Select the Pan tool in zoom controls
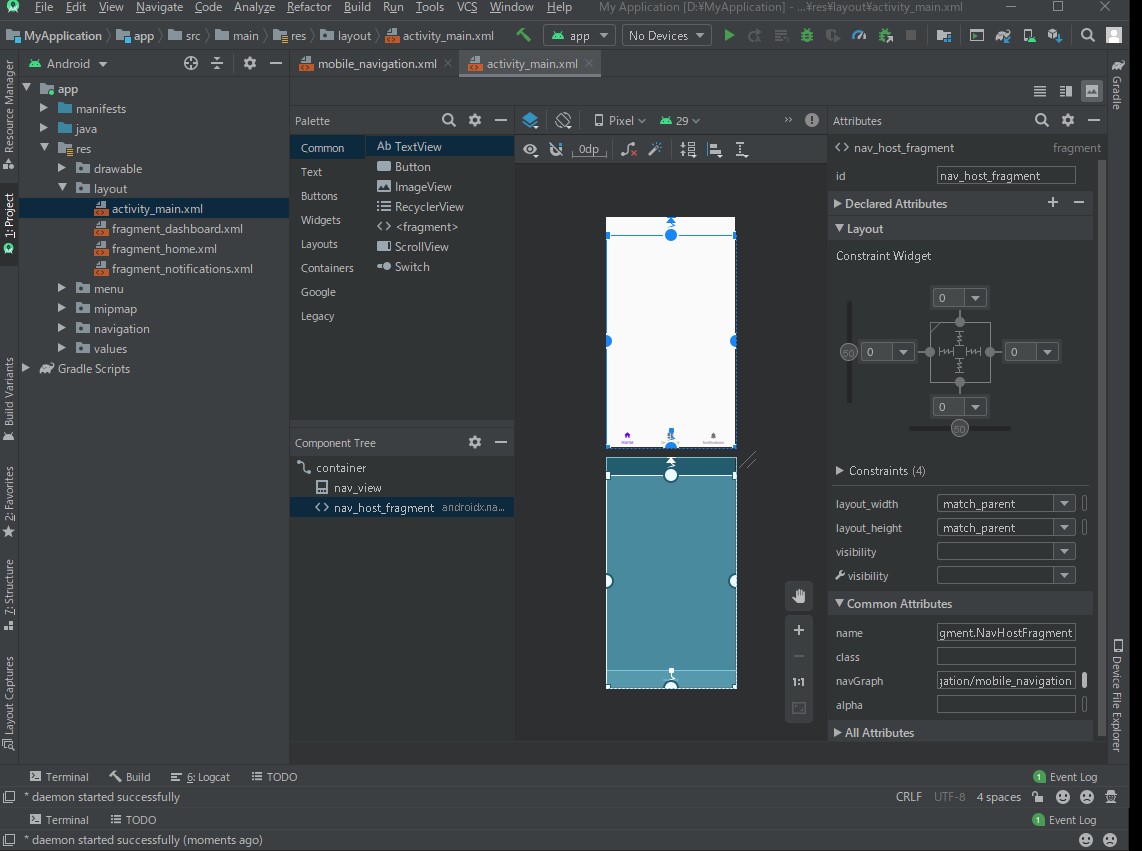This screenshot has height=851, width=1142. [x=799, y=596]
